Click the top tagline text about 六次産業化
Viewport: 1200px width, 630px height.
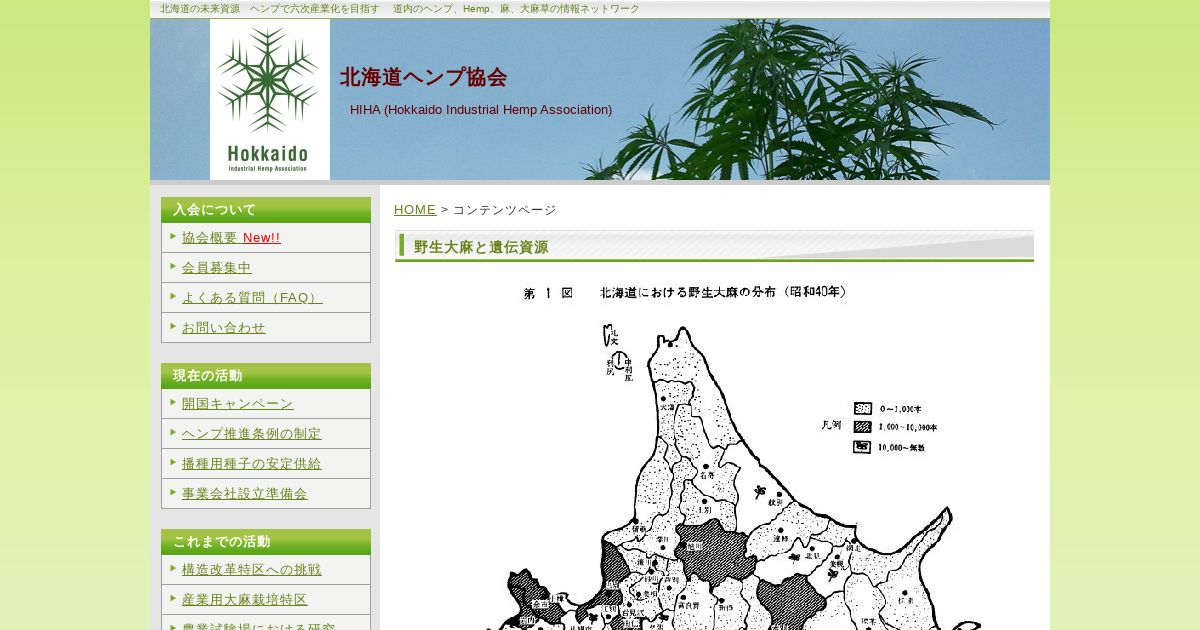(400, 9)
